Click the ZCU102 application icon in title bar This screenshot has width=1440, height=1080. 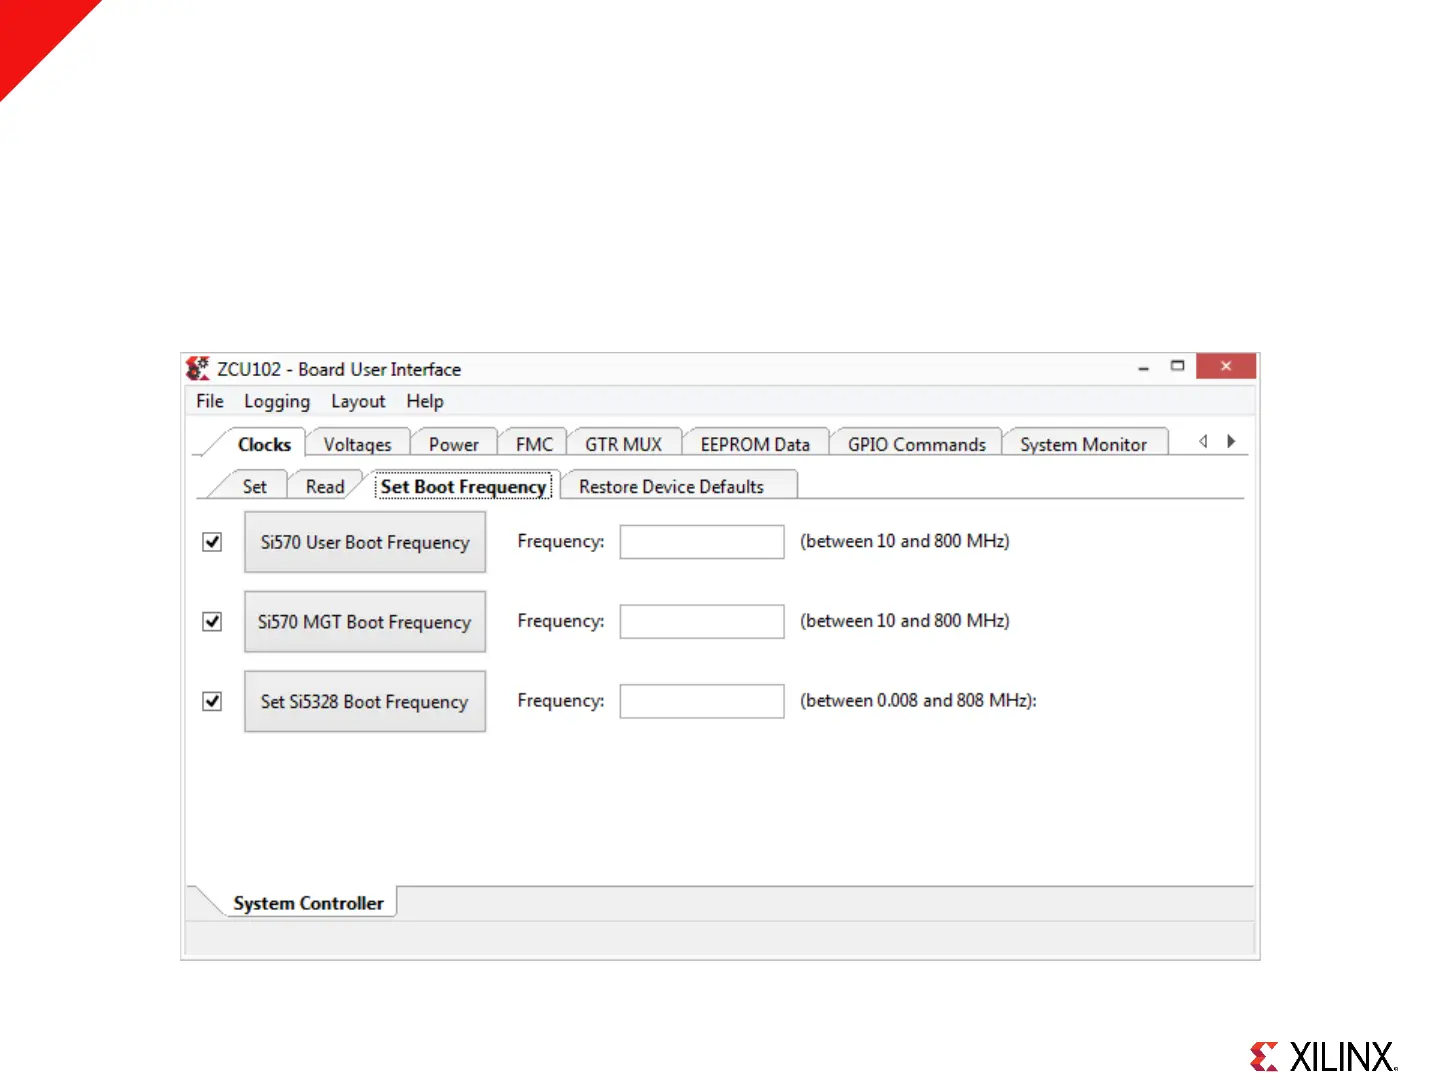(x=198, y=369)
